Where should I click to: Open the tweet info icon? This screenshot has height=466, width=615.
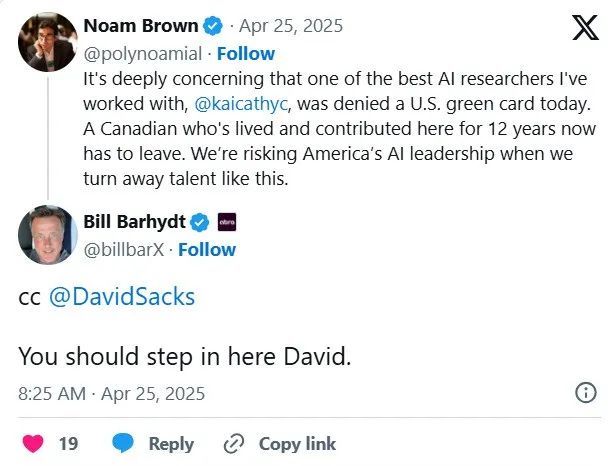pyautogui.click(x=586, y=392)
